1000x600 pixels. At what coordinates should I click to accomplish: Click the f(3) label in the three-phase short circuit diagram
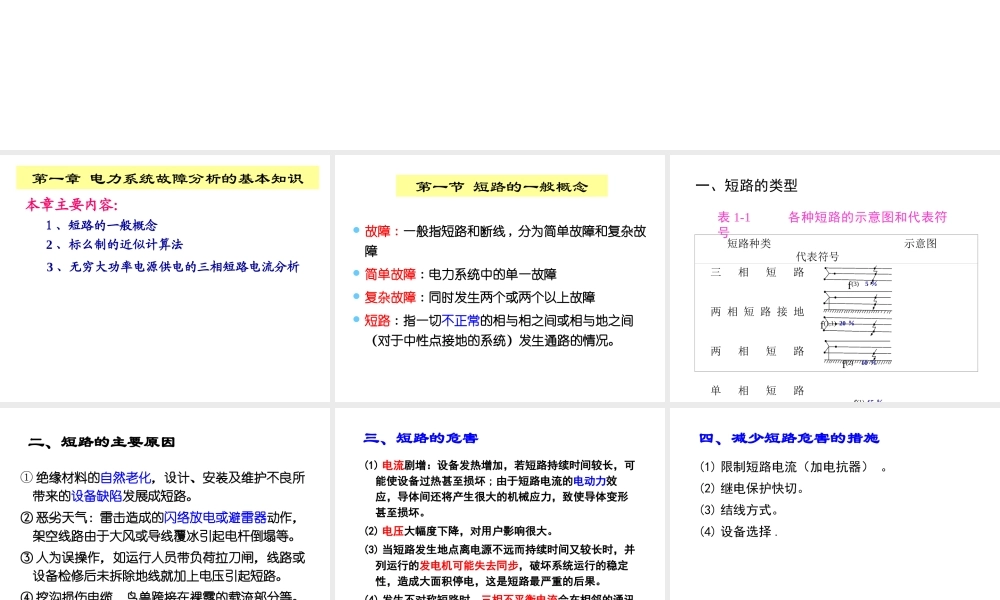pos(853,284)
